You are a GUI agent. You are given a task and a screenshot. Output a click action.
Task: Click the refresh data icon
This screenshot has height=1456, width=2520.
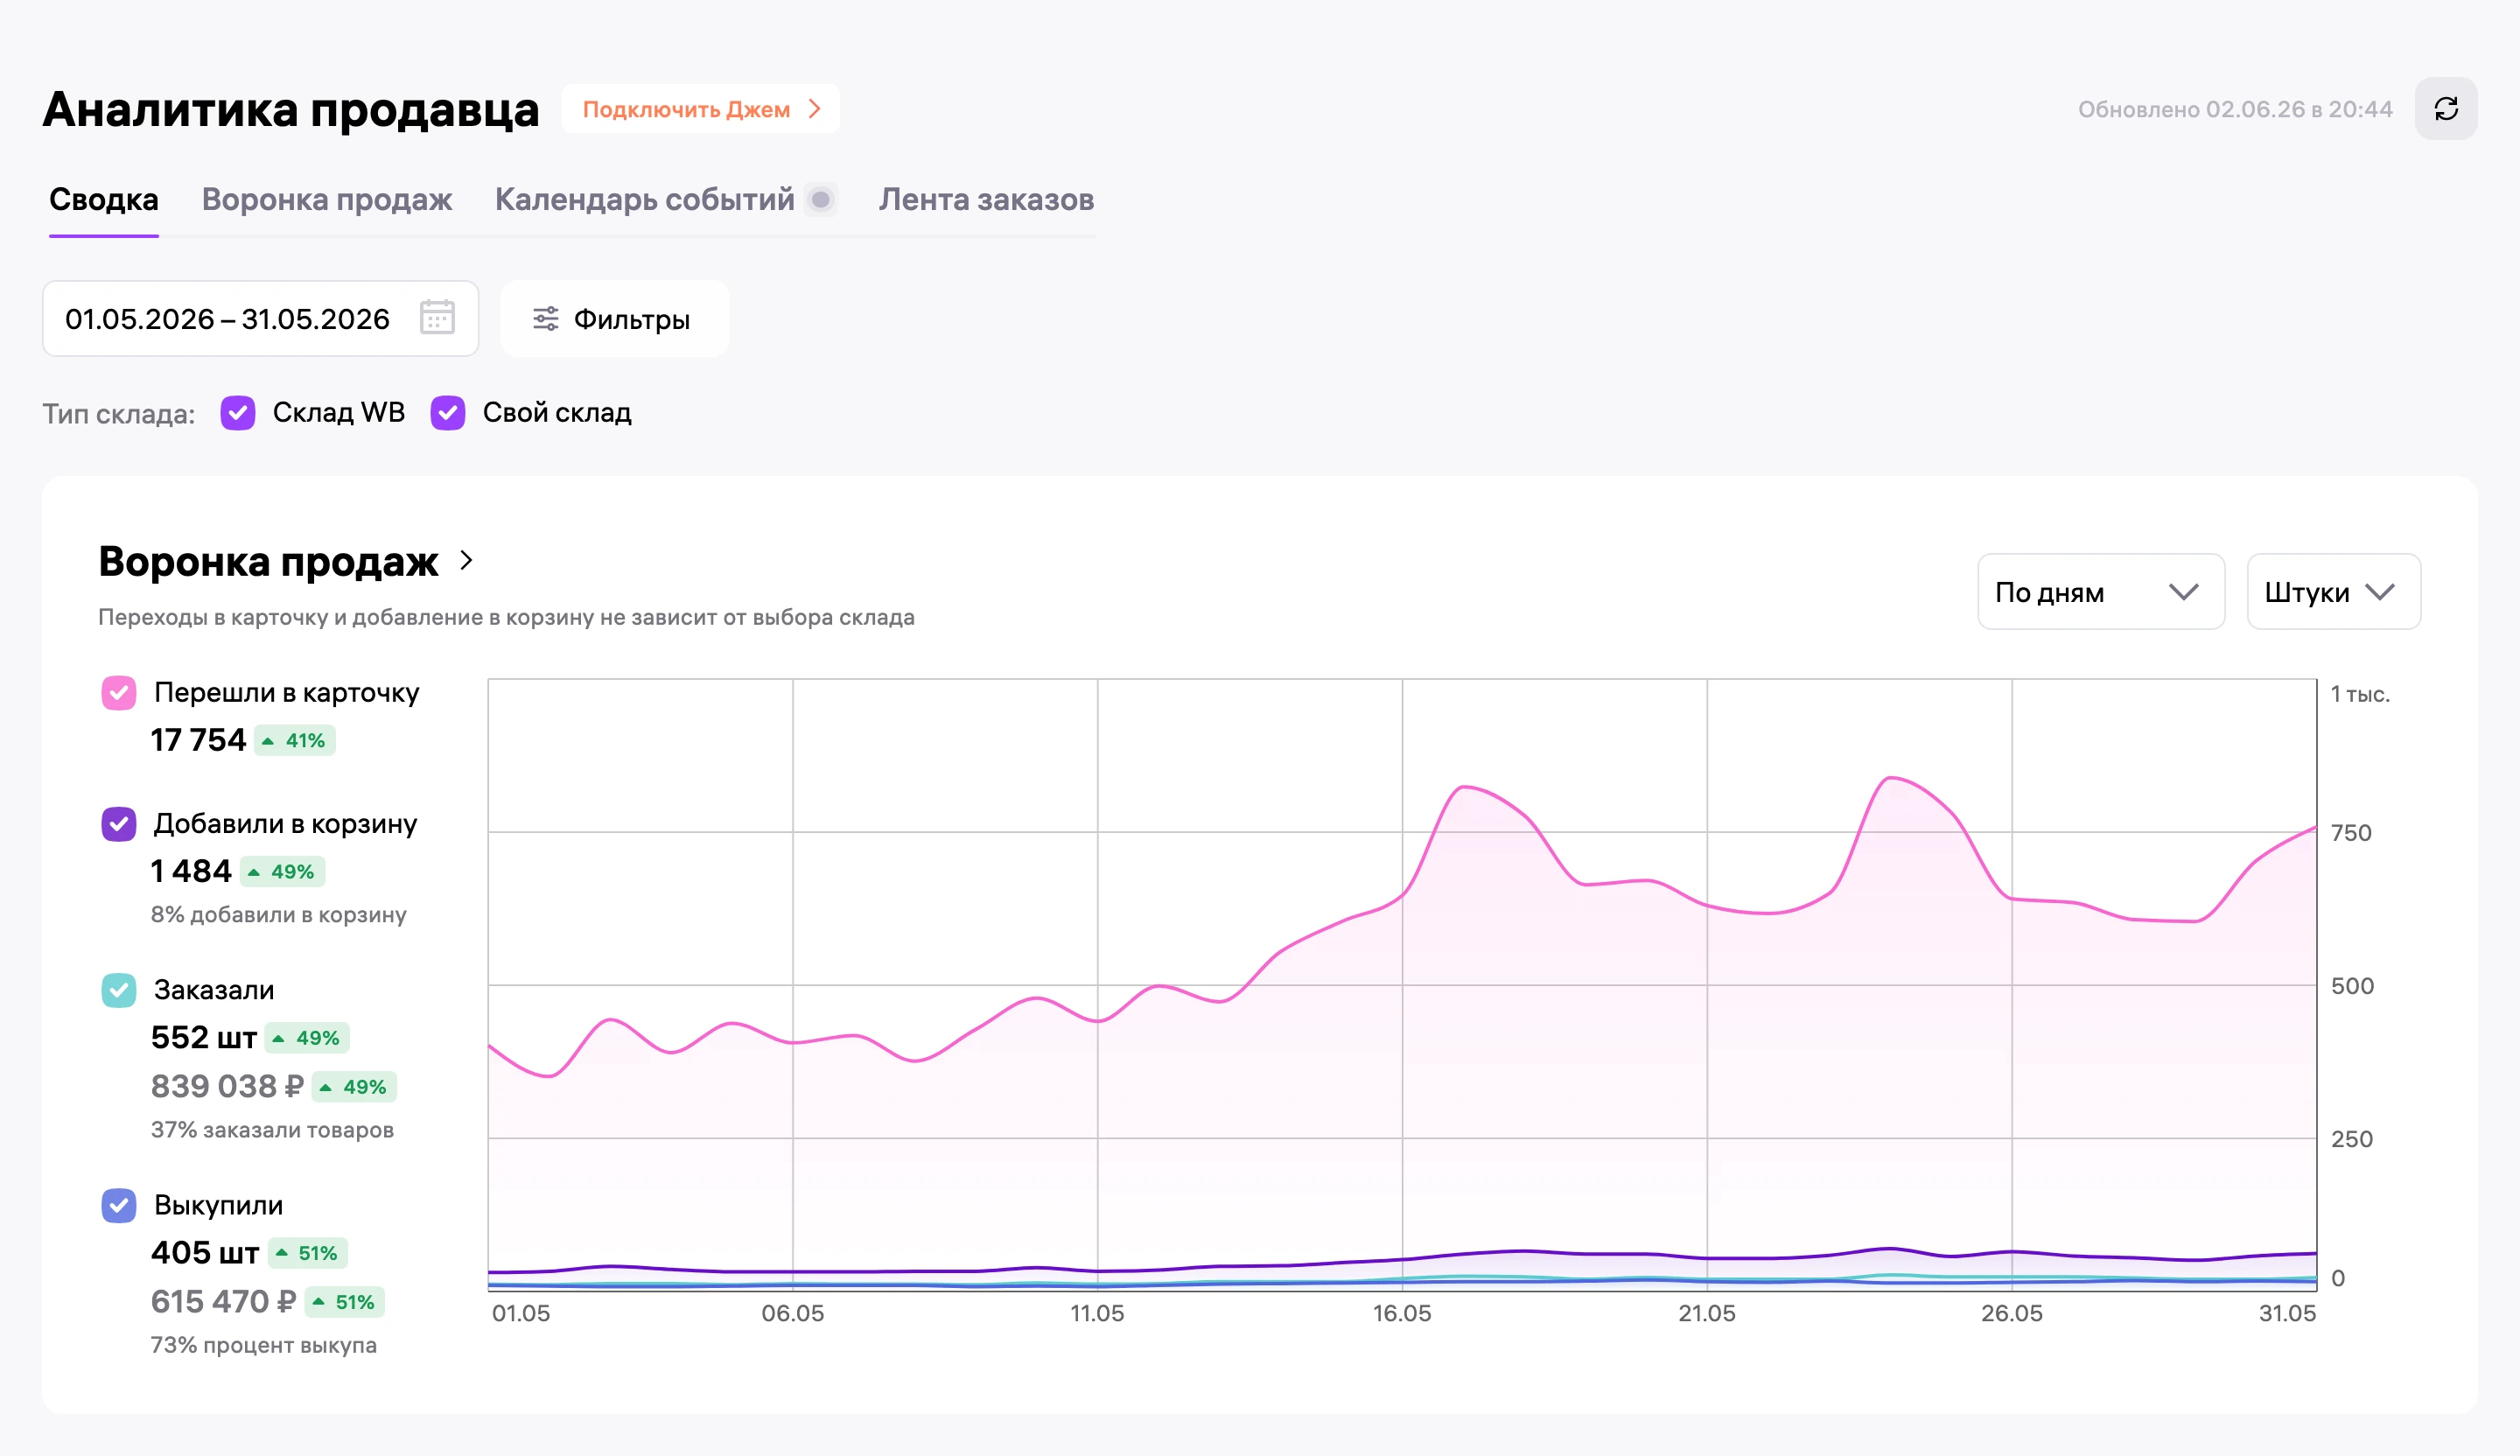pos(2445,109)
